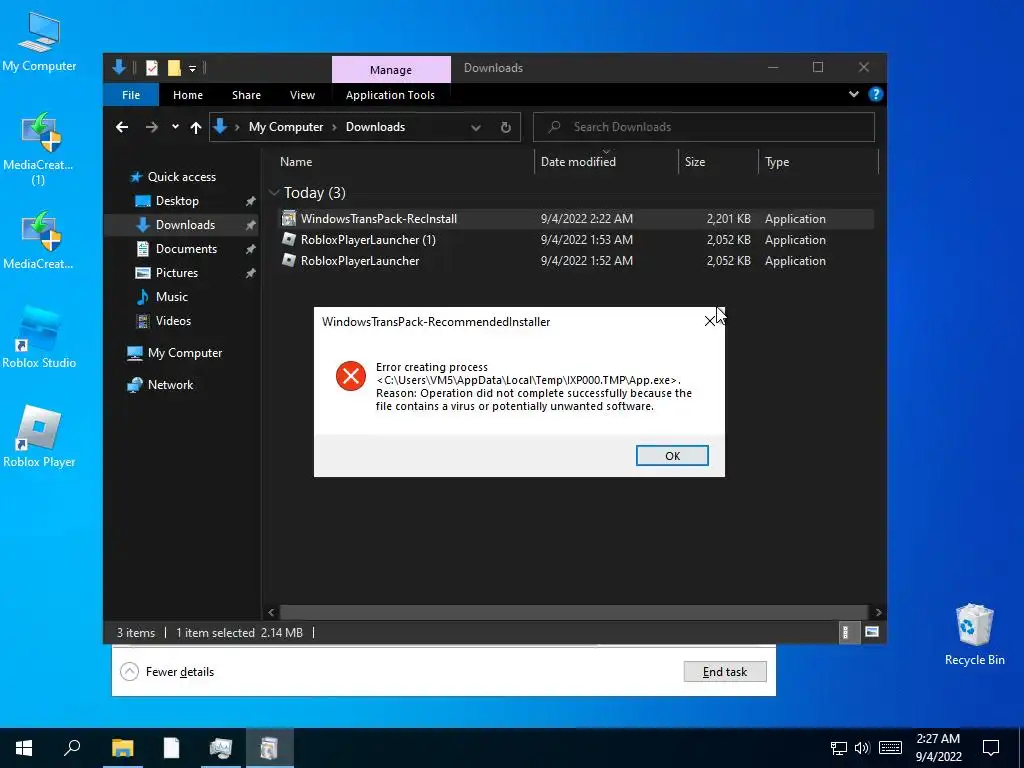Open the recent locations dropdown arrow
This screenshot has width=1024, height=768.
pos(175,127)
